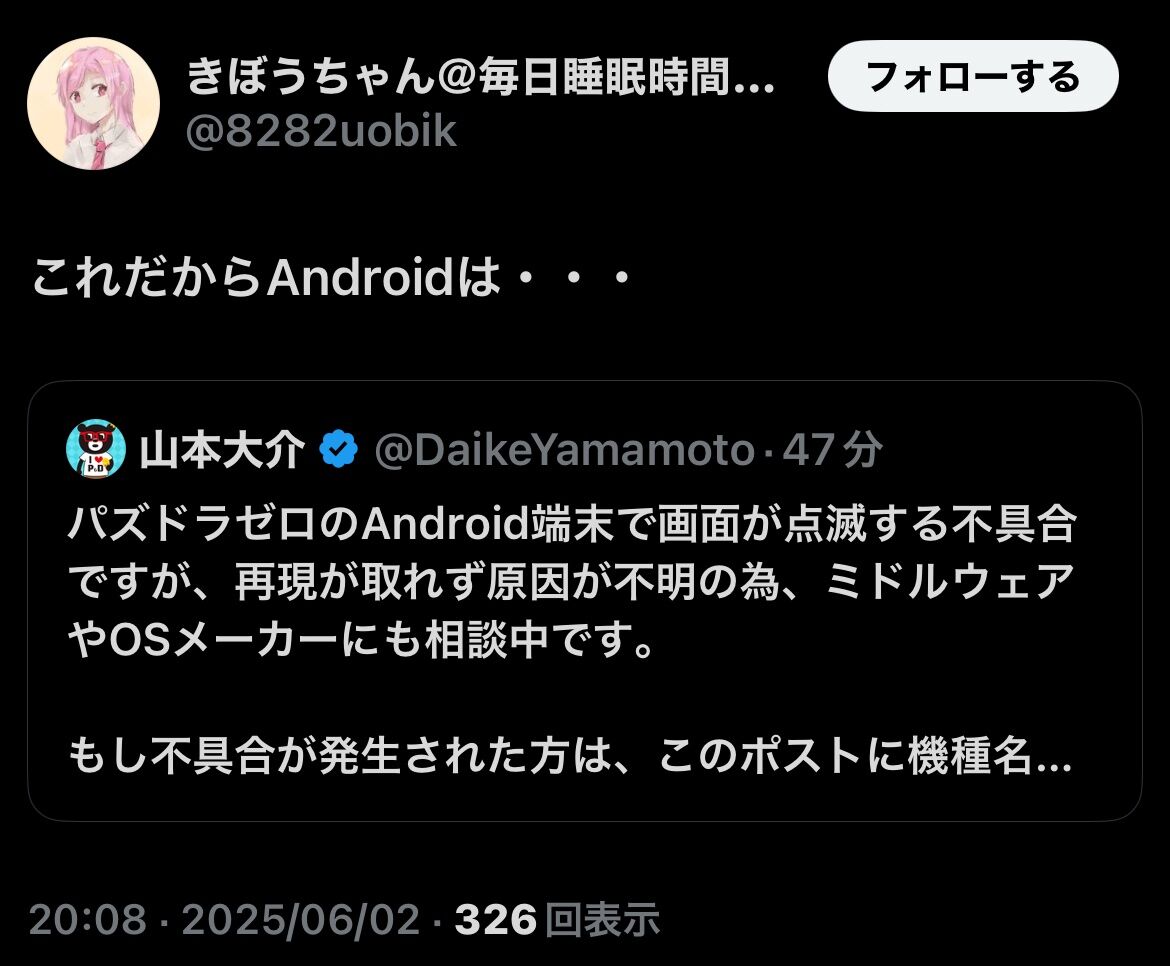Image resolution: width=1170 pixels, height=966 pixels.
Task: Click the これだからAndroidは tweet text
Action: click(x=333, y=277)
